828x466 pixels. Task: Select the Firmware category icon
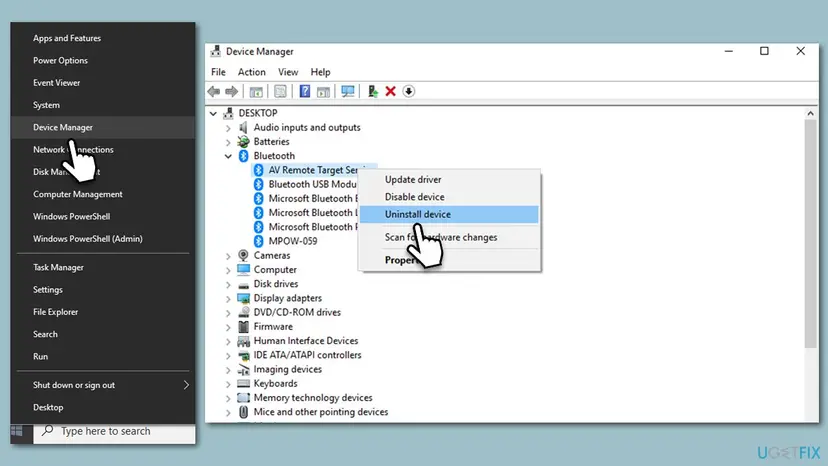243,327
